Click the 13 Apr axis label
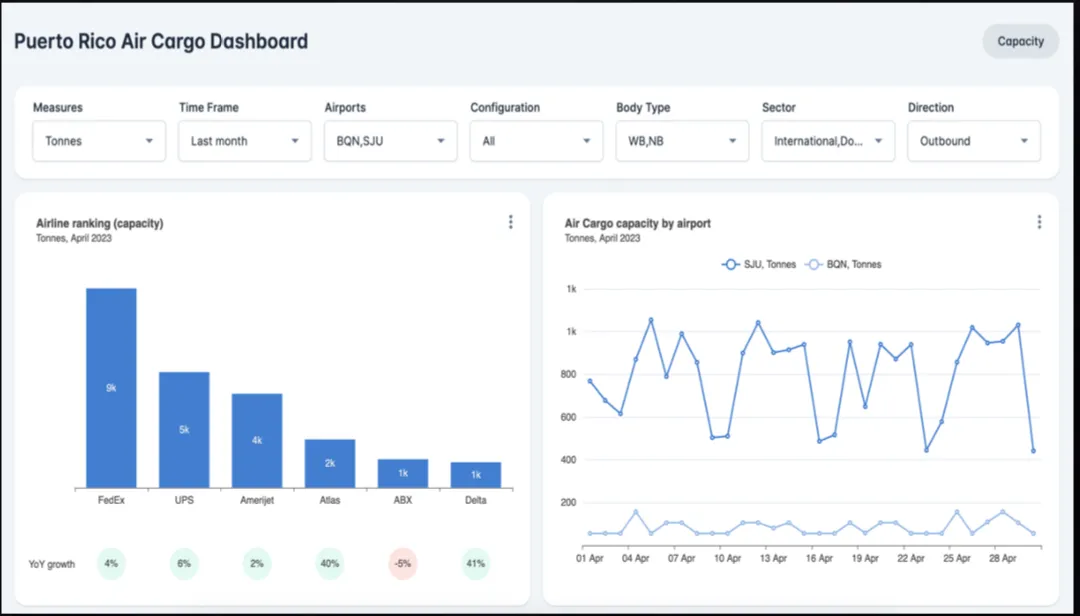The image size is (1080, 616). (773, 559)
